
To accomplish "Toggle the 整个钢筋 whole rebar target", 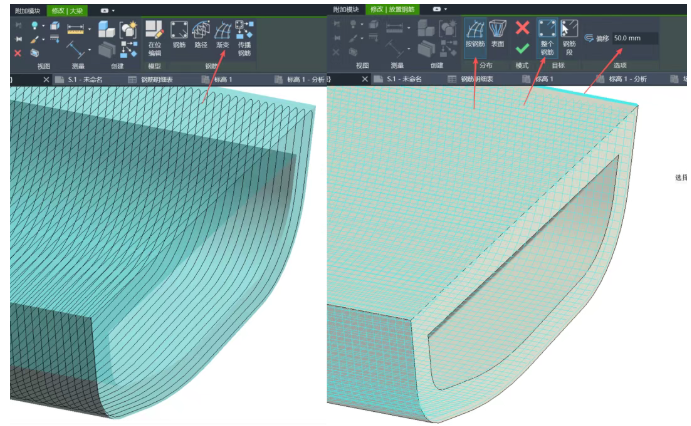I will 547,38.
